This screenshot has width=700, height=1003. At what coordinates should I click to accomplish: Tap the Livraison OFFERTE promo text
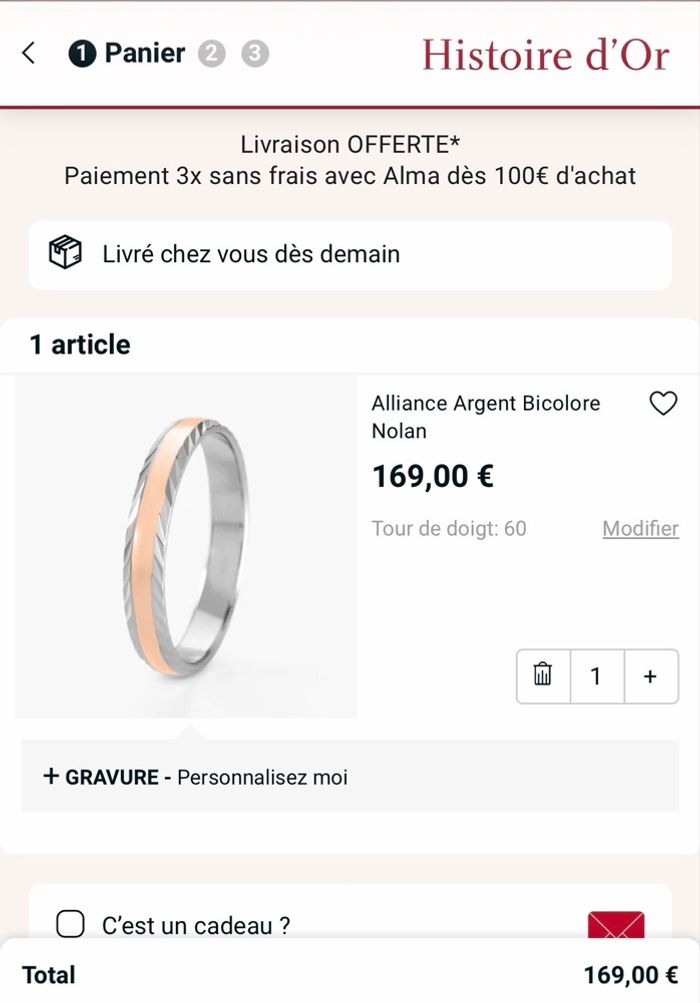[350, 144]
